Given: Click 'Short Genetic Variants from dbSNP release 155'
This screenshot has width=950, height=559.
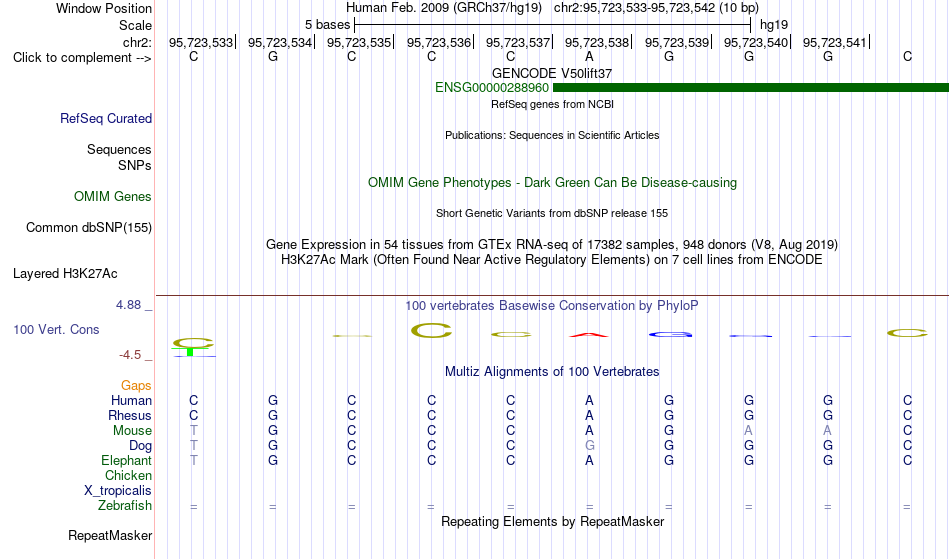Looking at the screenshot, I should click(x=552, y=213).
